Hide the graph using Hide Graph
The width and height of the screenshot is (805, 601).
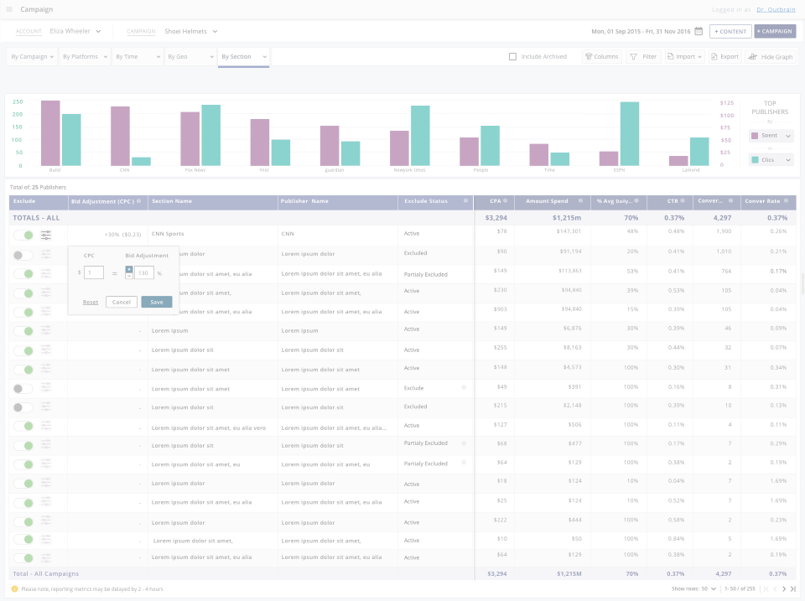pyautogui.click(x=770, y=57)
